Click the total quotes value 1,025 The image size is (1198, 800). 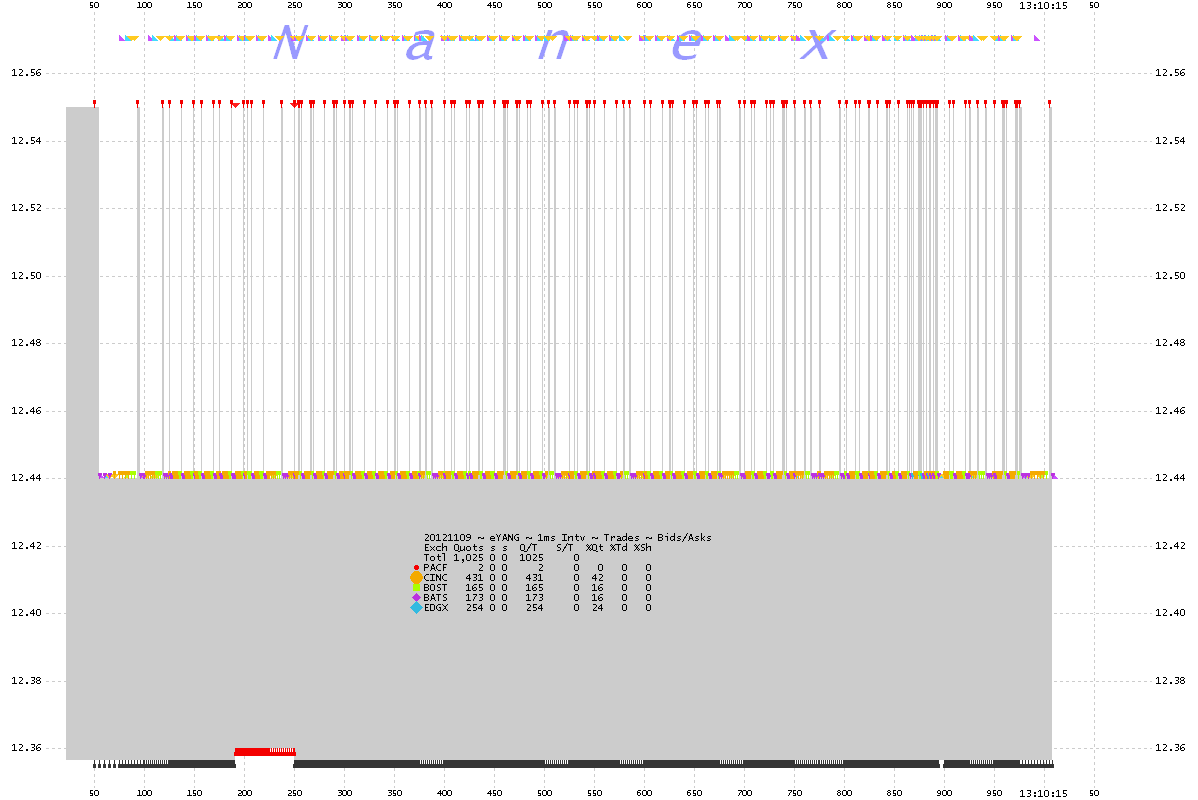pyautogui.click(x=468, y=558)
